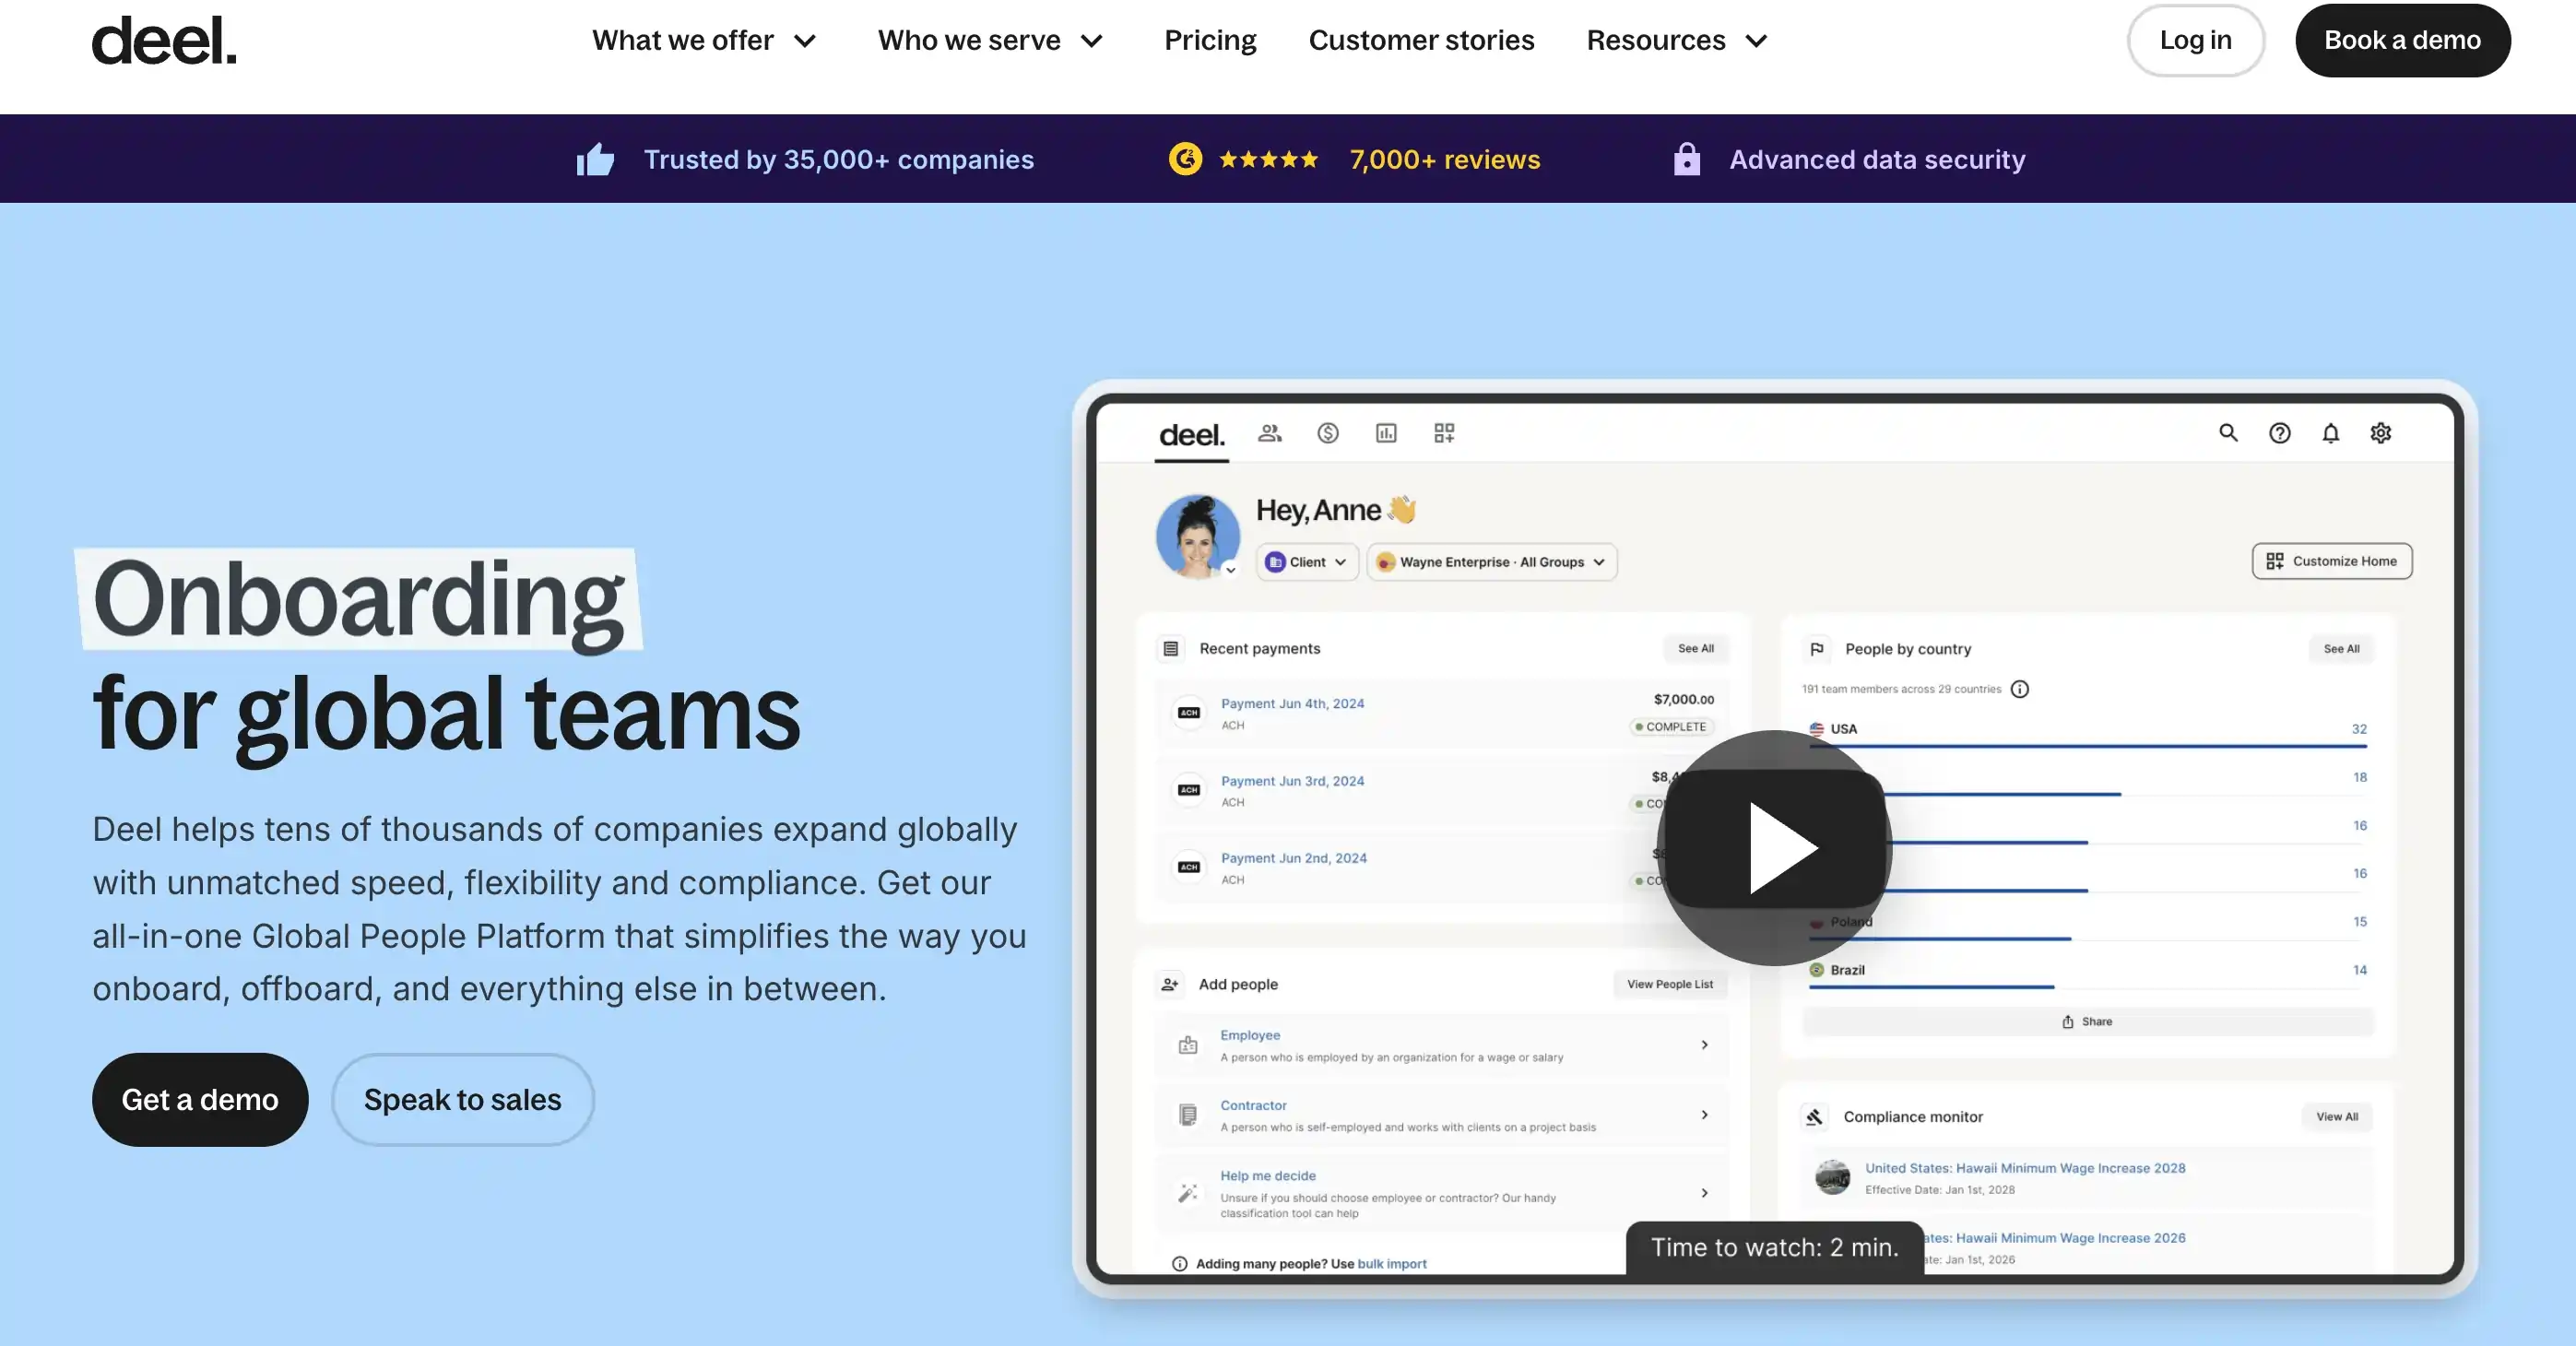Click the Contractor document icon
Viewport: 2576px width, 1346px height.
click(1188, 1115)
